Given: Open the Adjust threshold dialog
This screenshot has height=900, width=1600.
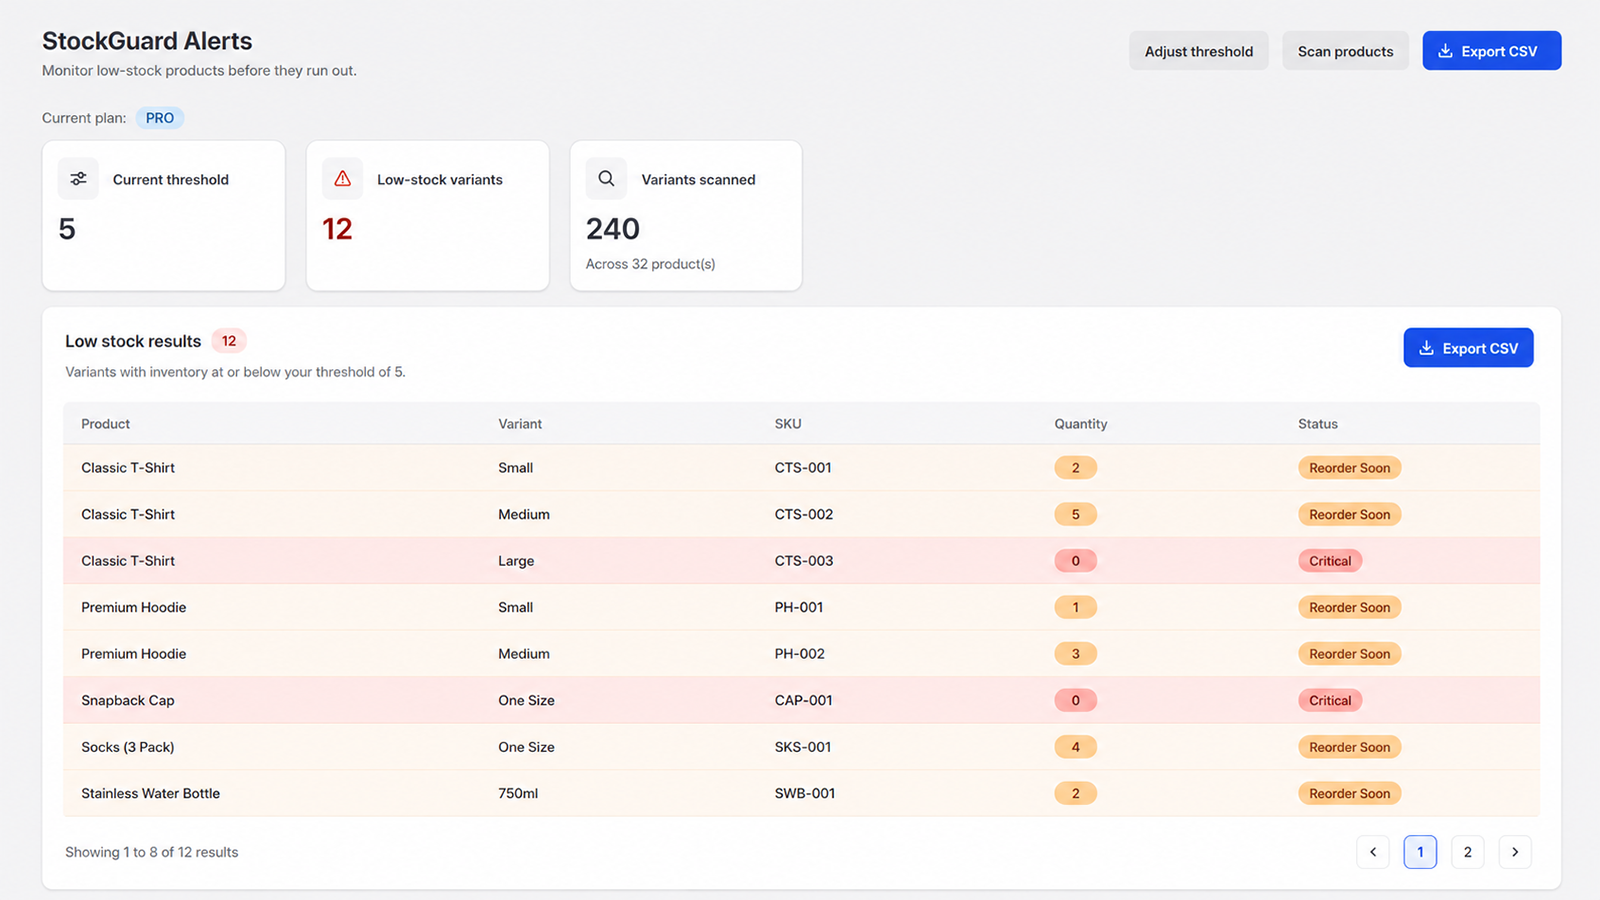Looking at the screenshot, I should click(x=1199, y=51).
